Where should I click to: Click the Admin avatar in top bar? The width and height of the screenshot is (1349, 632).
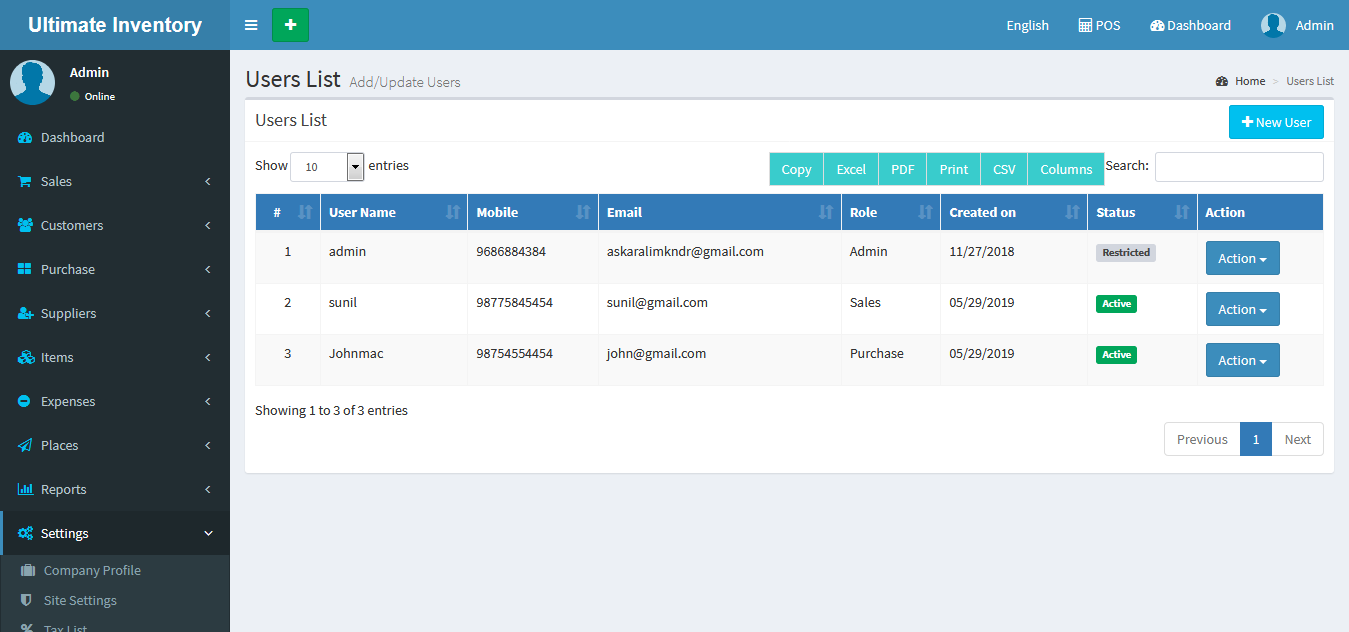point(1273,25)
